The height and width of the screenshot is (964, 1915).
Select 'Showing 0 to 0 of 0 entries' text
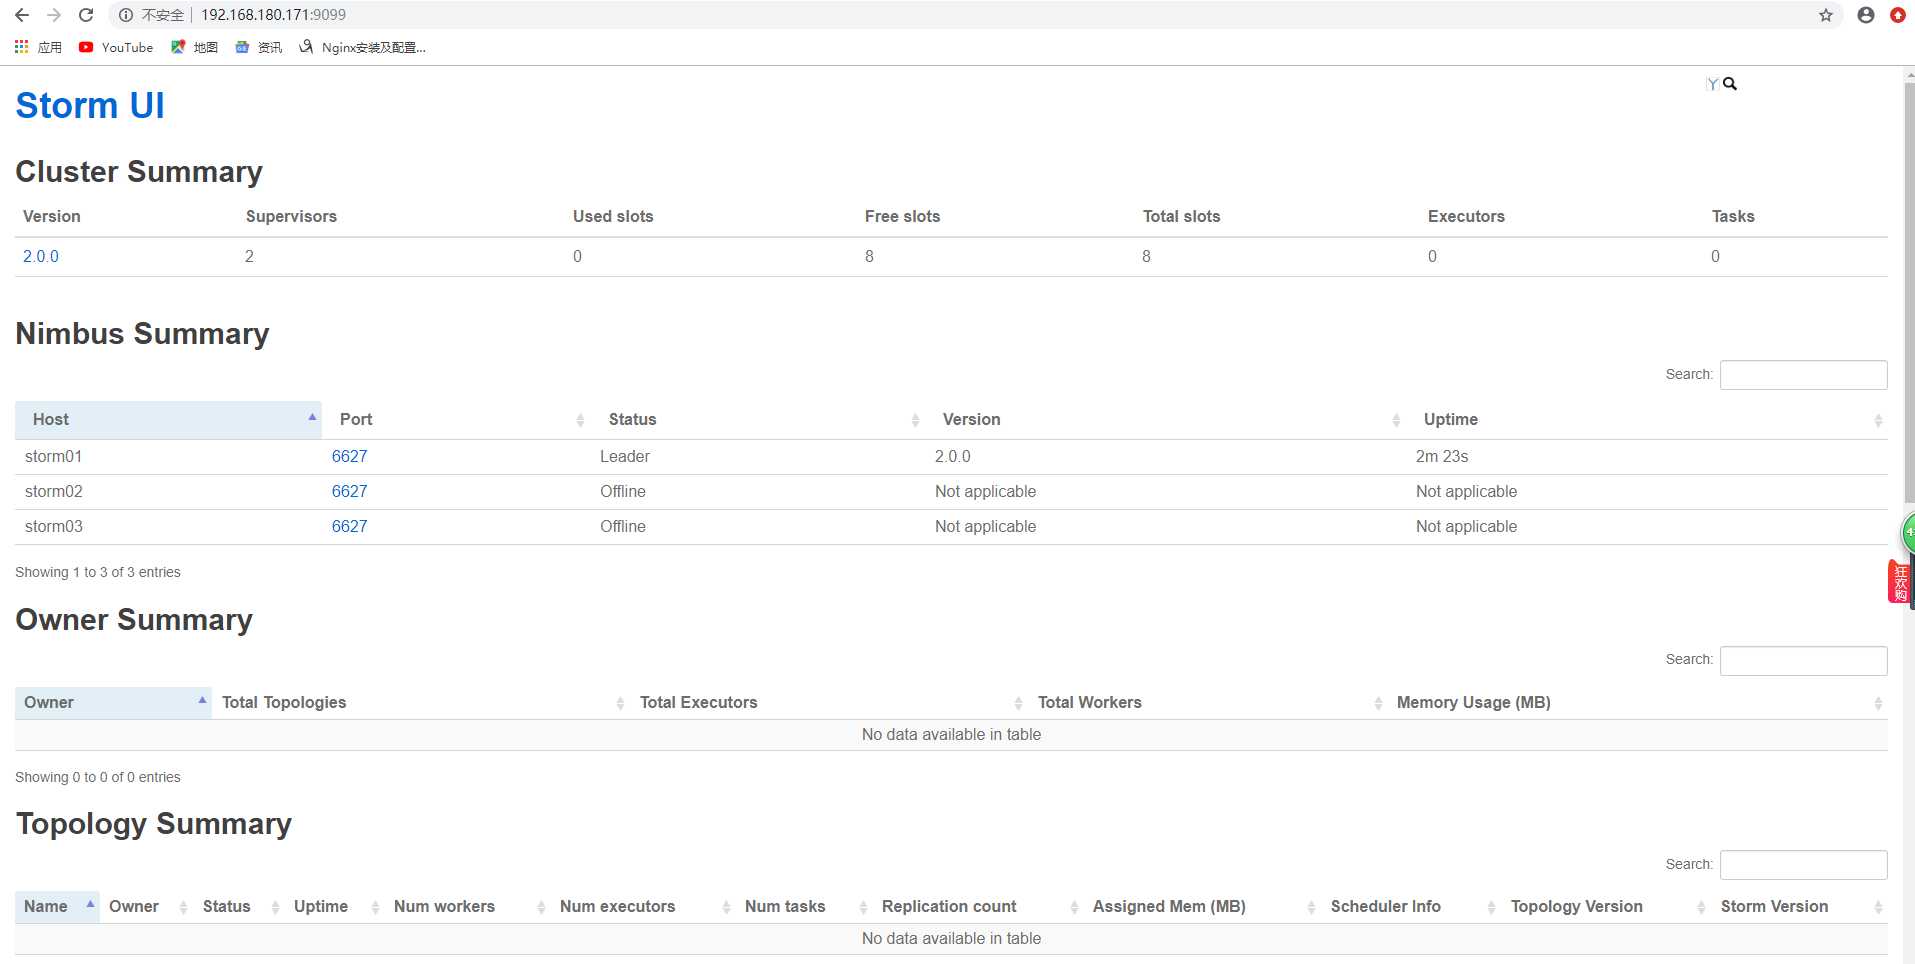[98, 777]
